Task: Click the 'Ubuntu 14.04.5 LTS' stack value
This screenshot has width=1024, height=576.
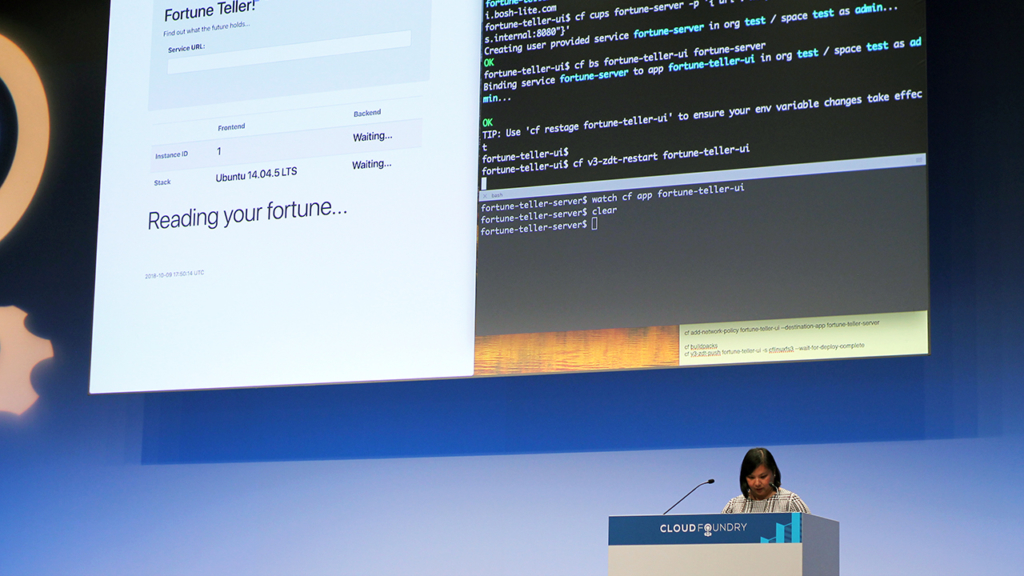Action: coord(256,174)
